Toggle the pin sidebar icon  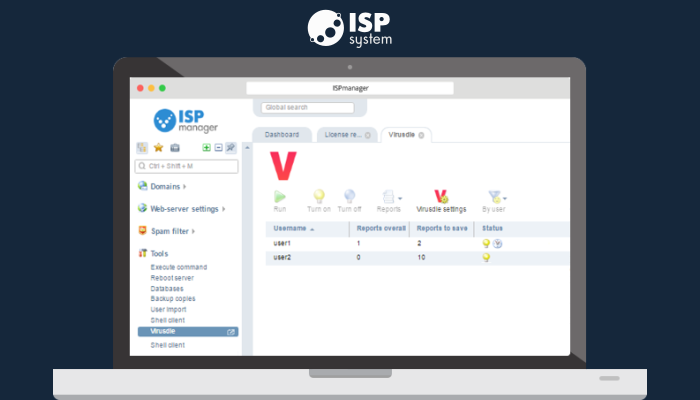[230, 148]
